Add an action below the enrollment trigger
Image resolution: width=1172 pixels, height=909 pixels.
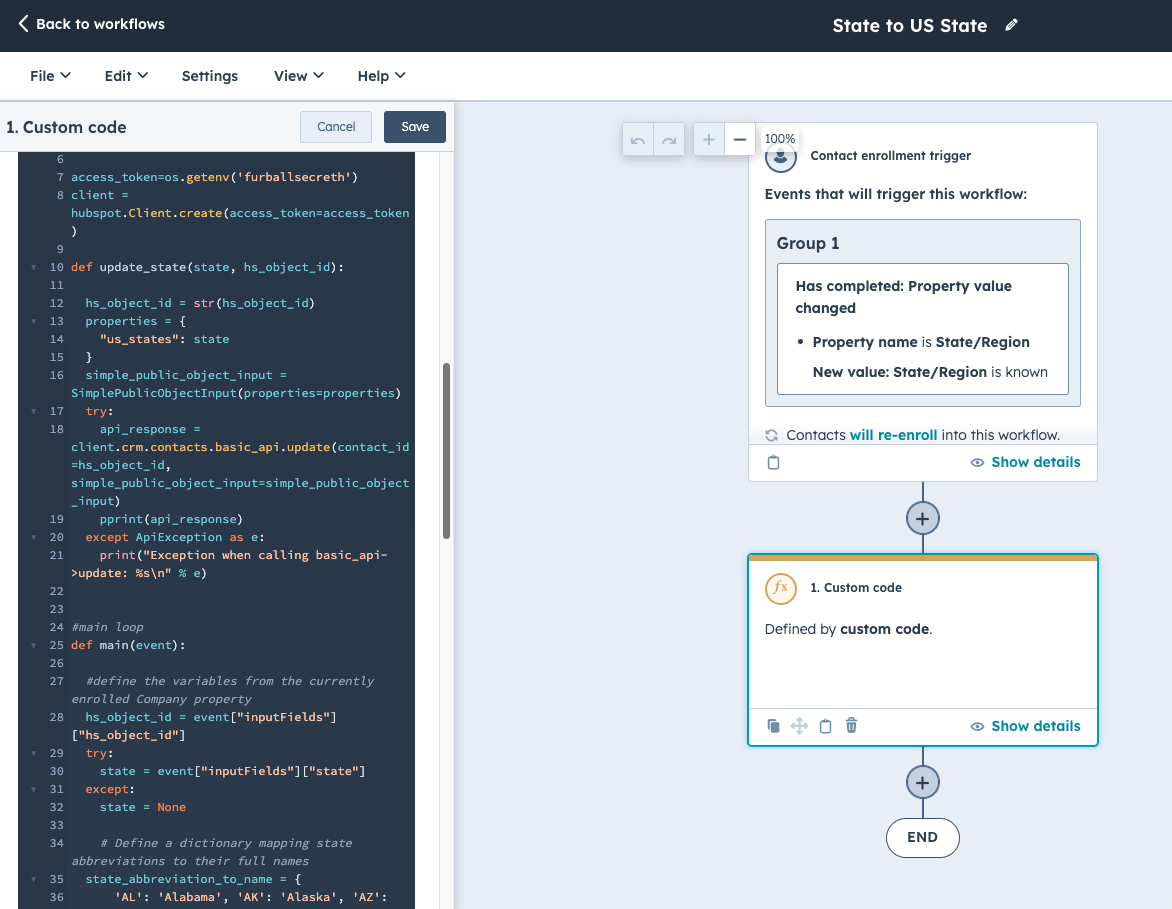[x=922, y=519]
